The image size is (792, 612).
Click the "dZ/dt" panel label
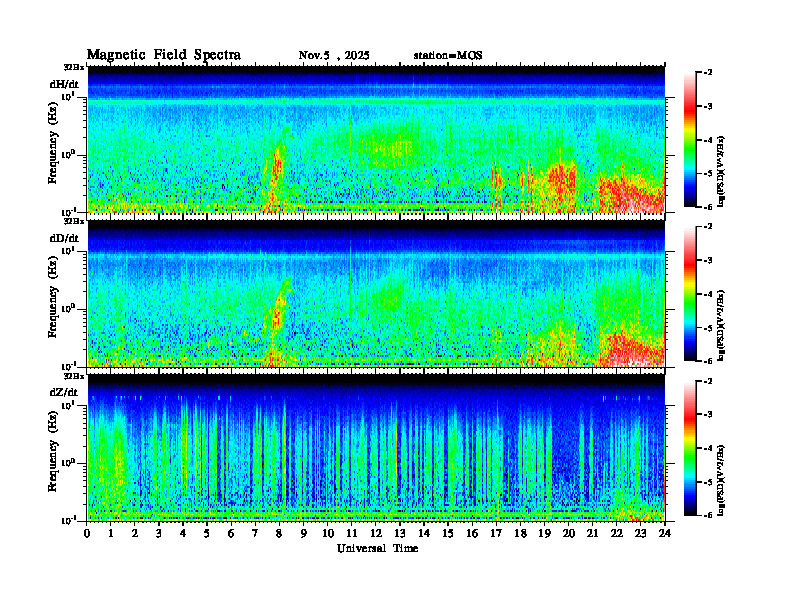tap(64, 392)
